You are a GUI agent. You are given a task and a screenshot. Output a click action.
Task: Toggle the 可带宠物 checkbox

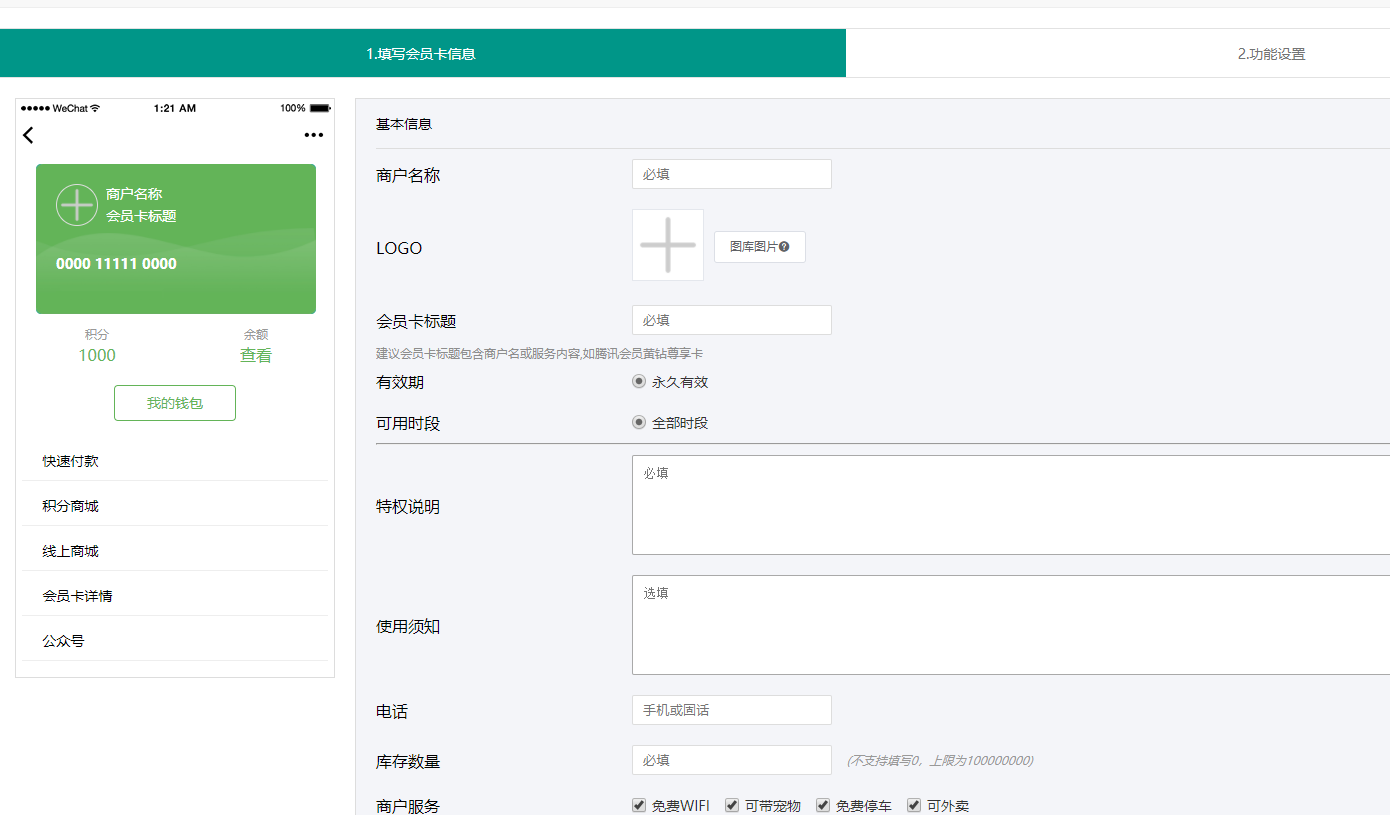732,805
